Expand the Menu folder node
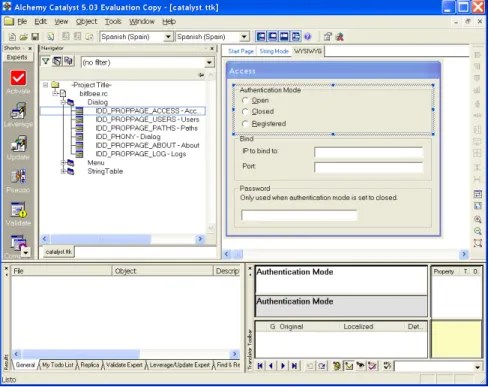 pyautogui.click(x=63, y=162)
